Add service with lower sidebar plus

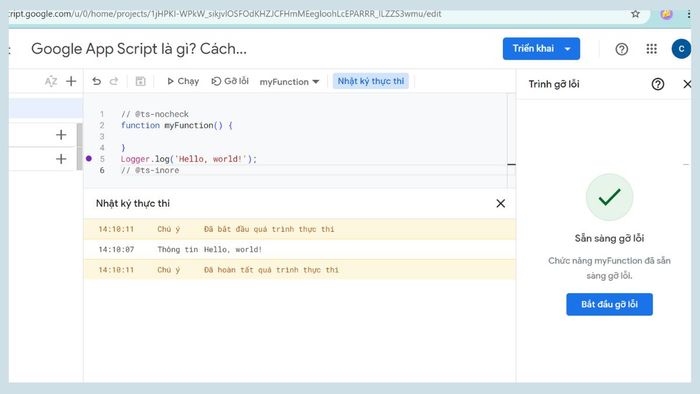(x=61, y=159)
